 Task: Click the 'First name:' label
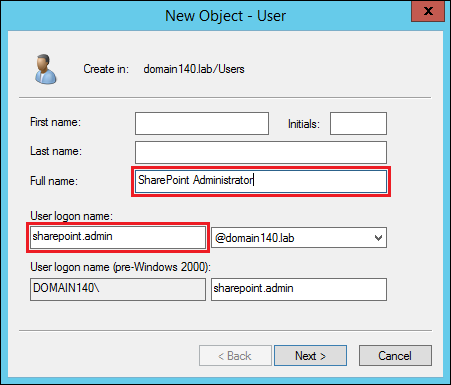(55, 122)
